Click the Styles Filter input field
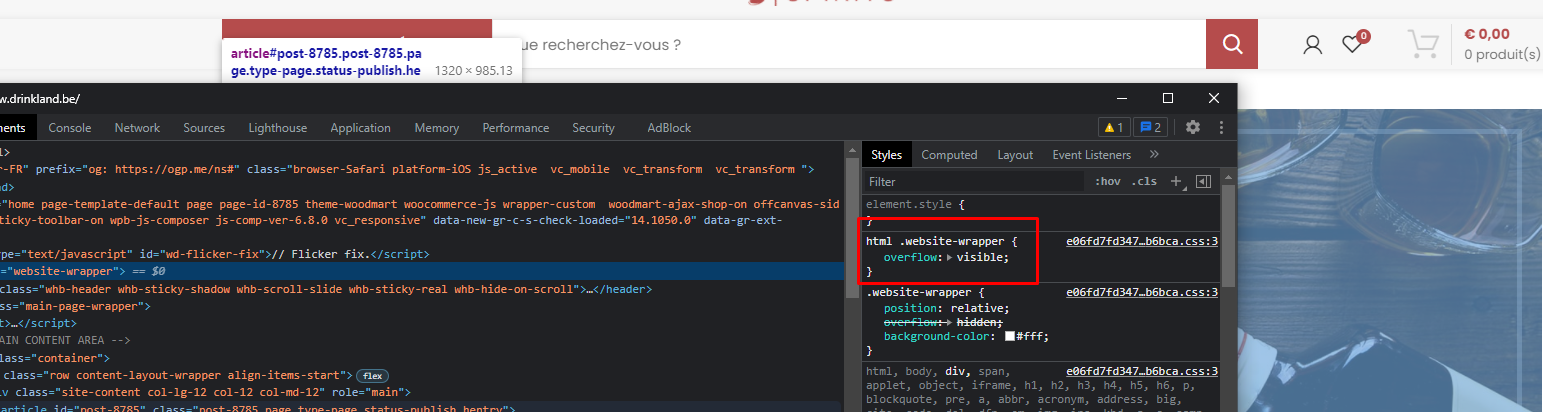1543x412 pixels. 974,182
